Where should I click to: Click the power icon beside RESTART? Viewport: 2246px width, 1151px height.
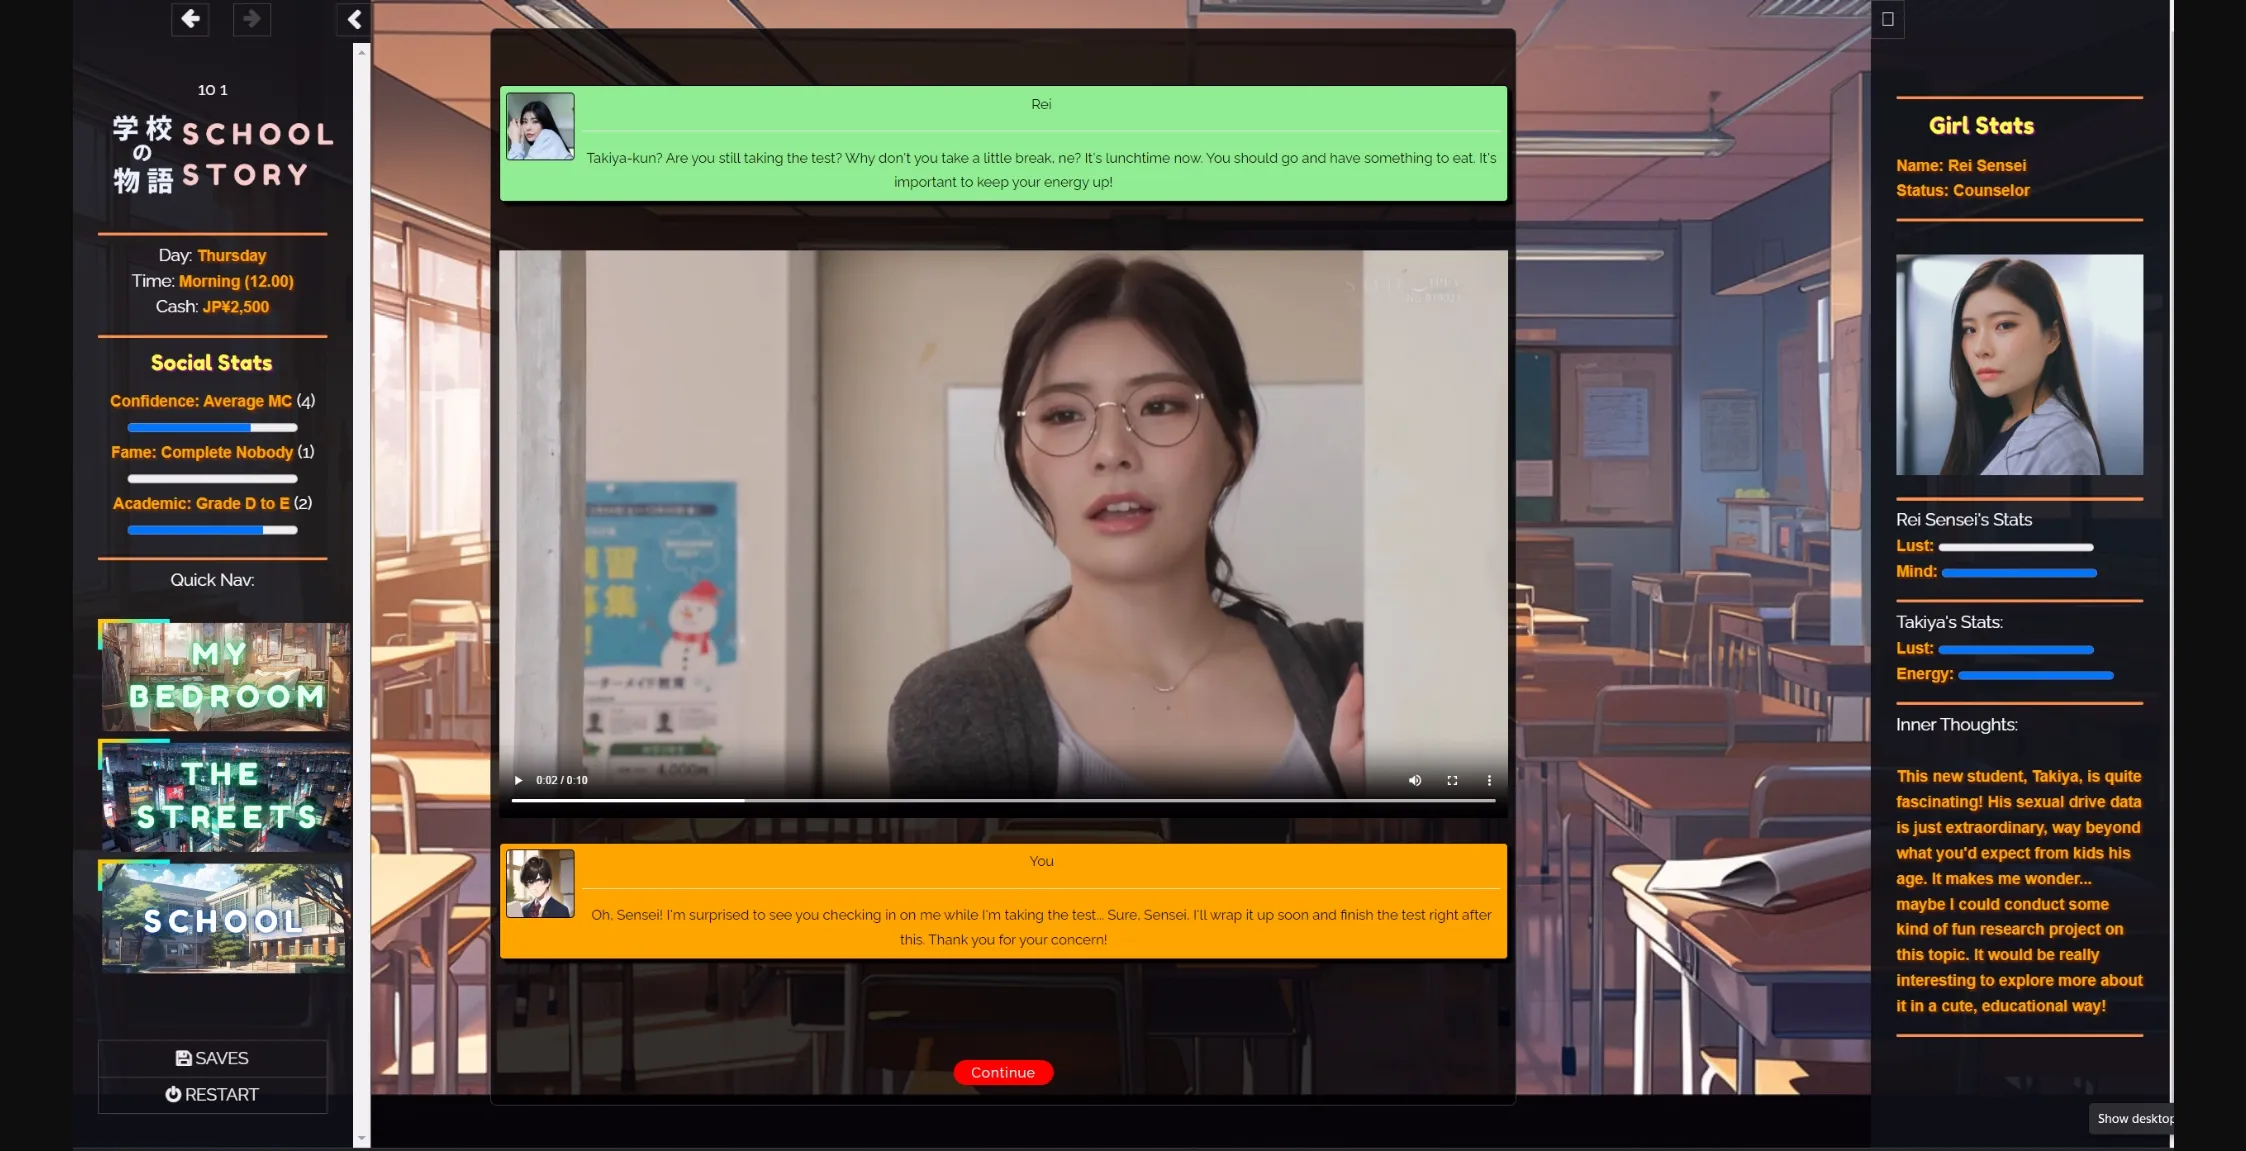pos(174,1094)
